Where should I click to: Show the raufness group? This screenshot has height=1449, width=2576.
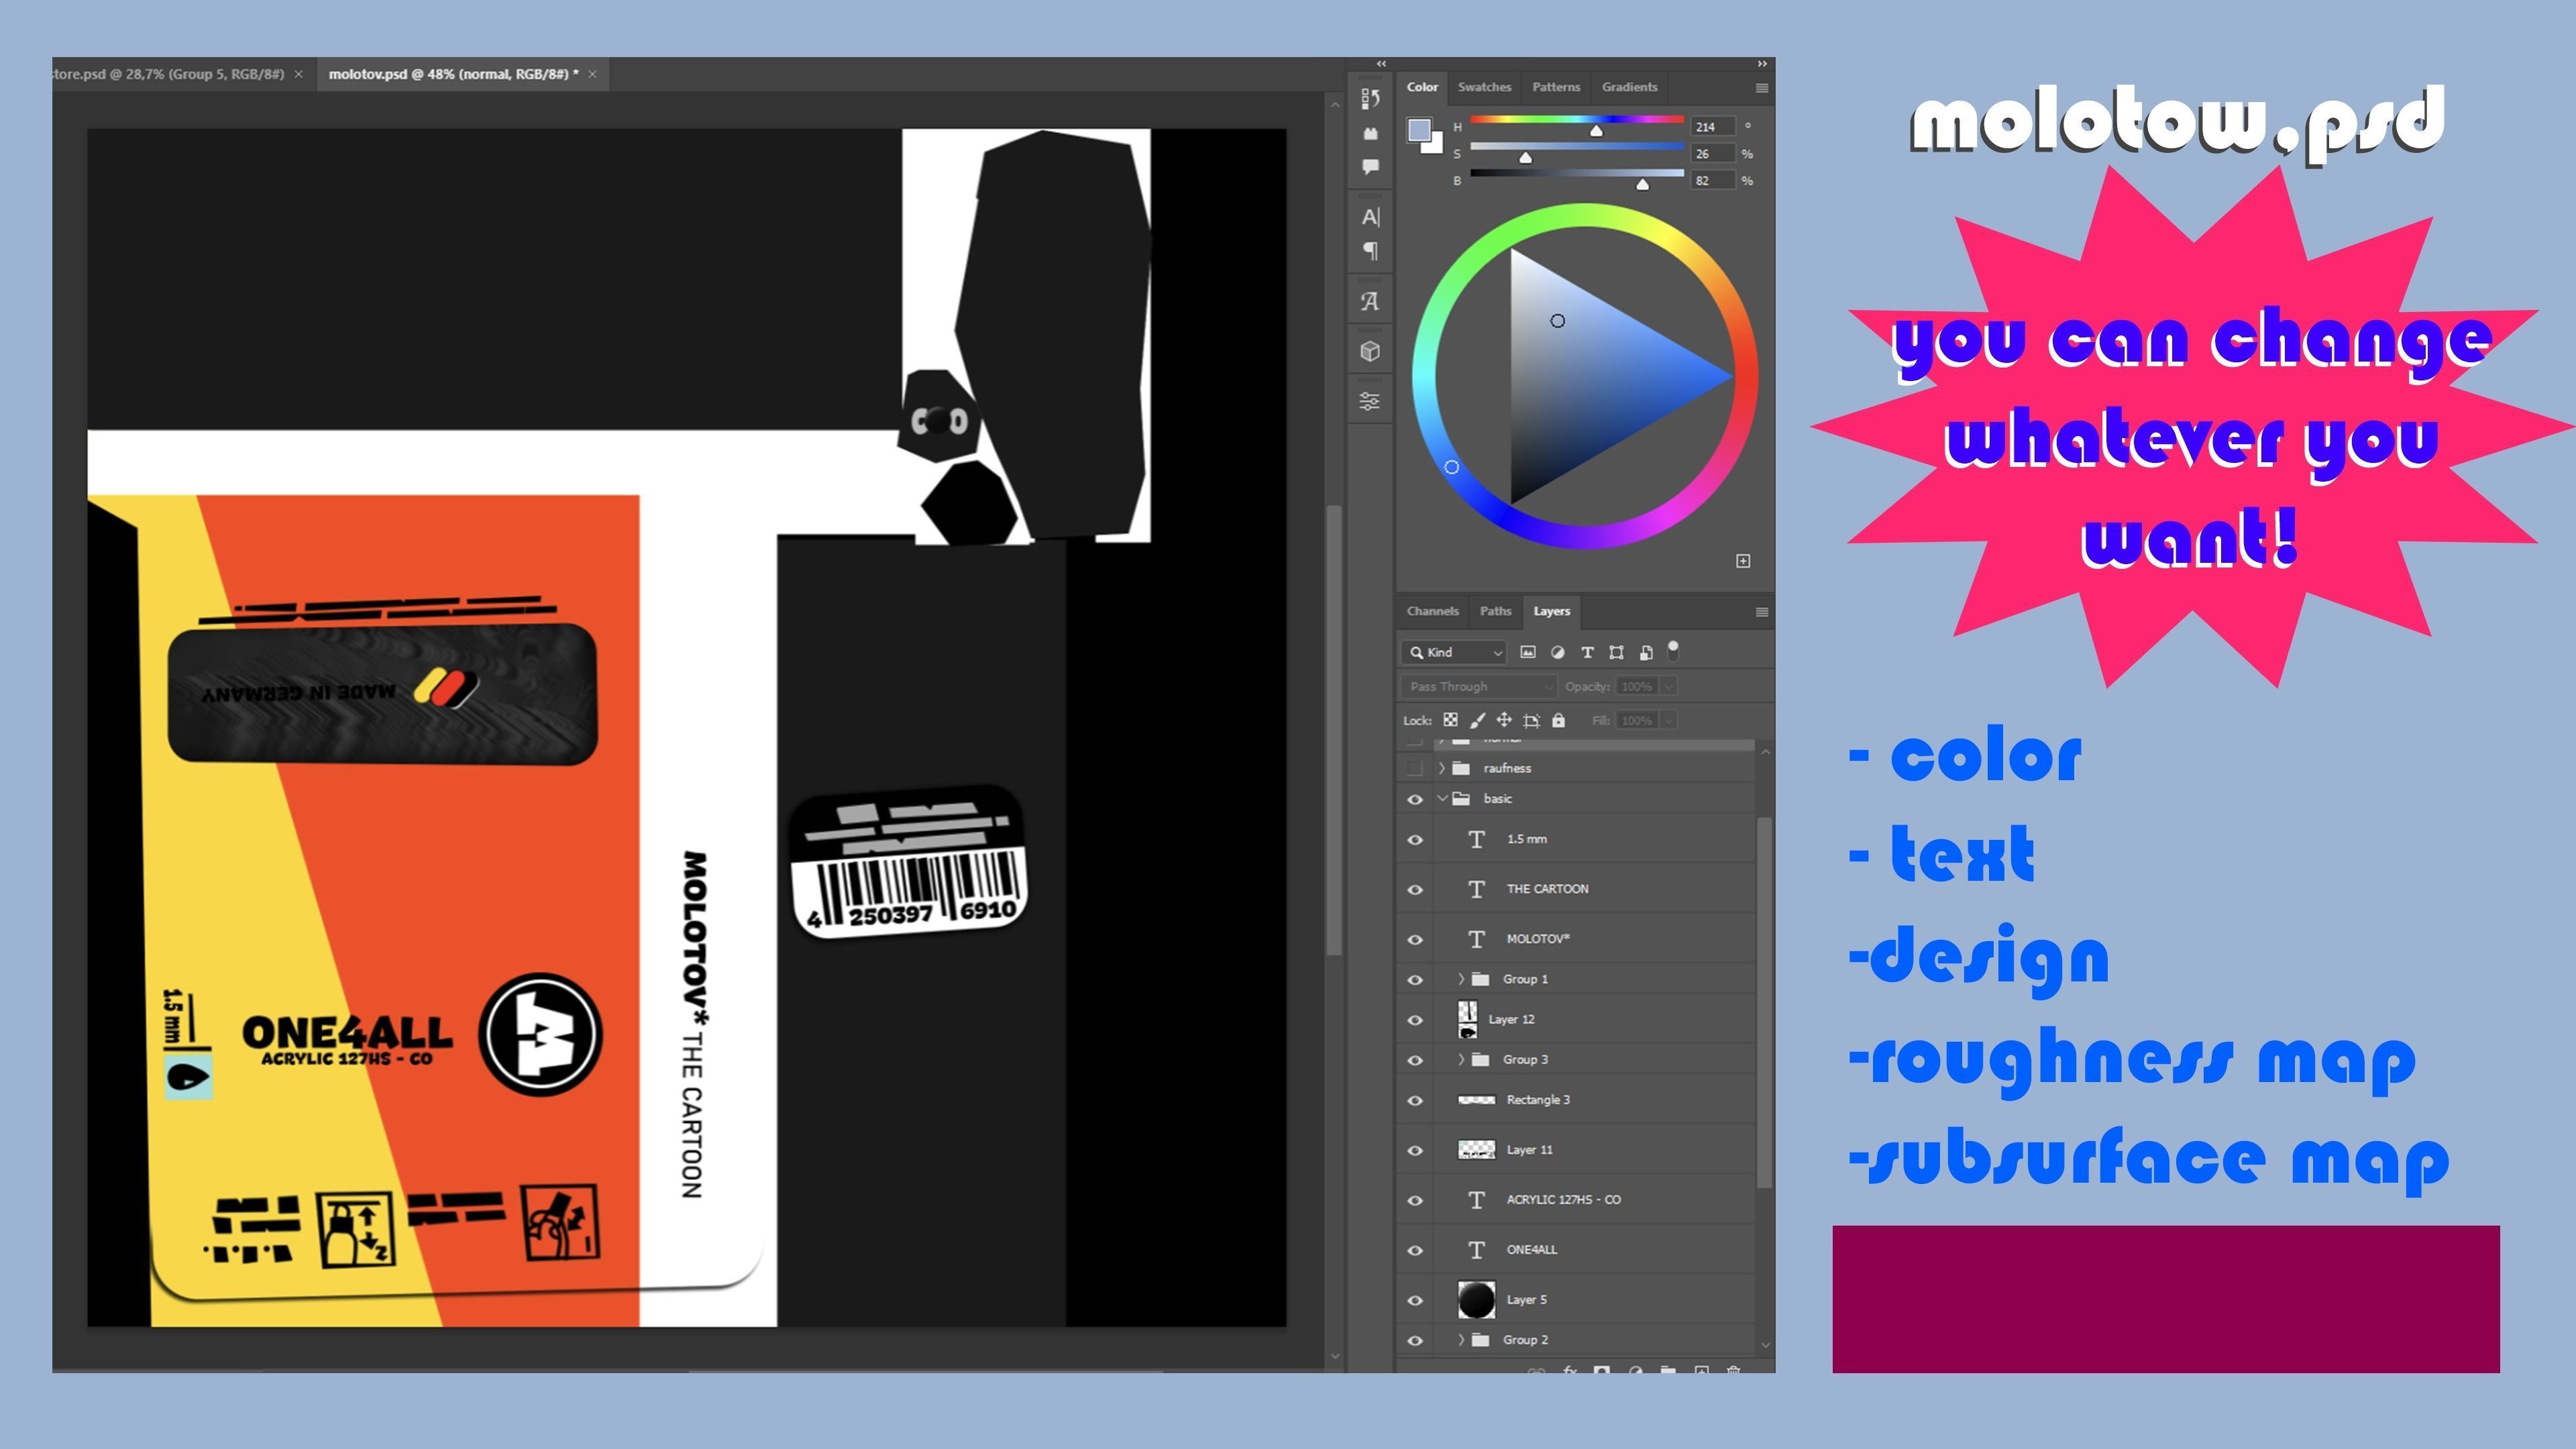(x=1415, y=768)
